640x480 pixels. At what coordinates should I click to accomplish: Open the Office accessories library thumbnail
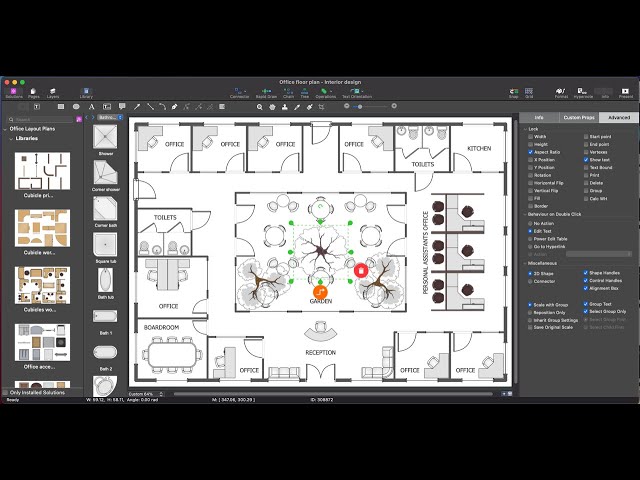click(x=42, y=342)
